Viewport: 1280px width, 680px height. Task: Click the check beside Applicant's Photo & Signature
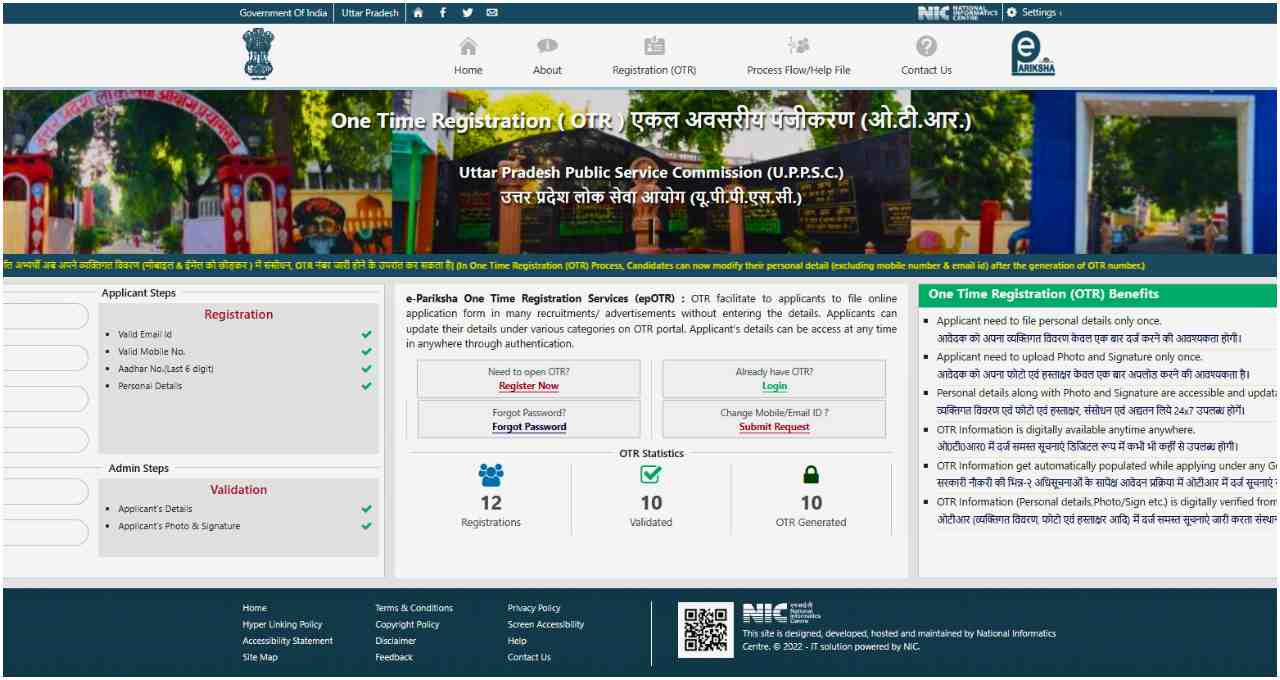pos(367,526)
